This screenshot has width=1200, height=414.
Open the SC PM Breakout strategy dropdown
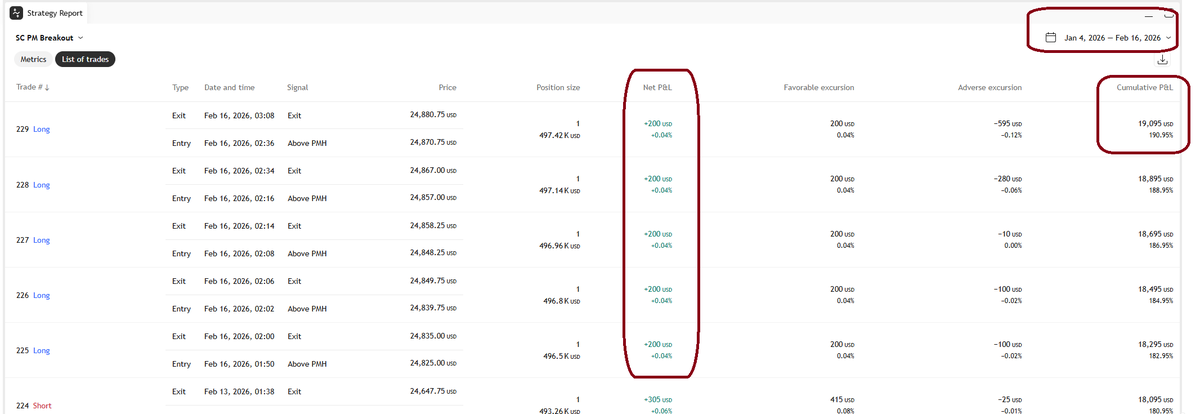point(49,37)
